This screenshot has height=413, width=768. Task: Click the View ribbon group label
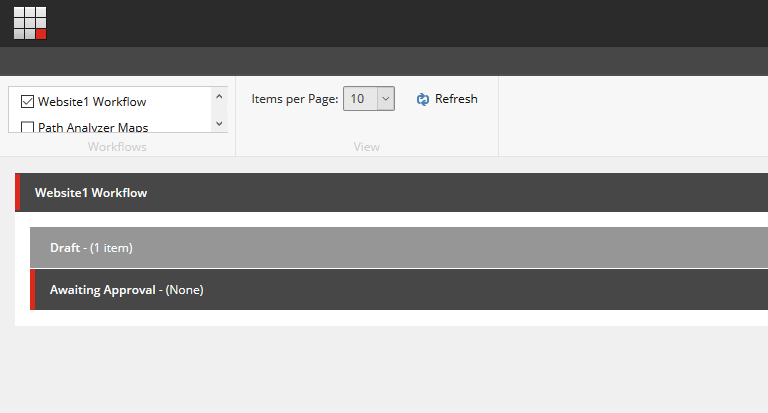(x=367, y=147)
